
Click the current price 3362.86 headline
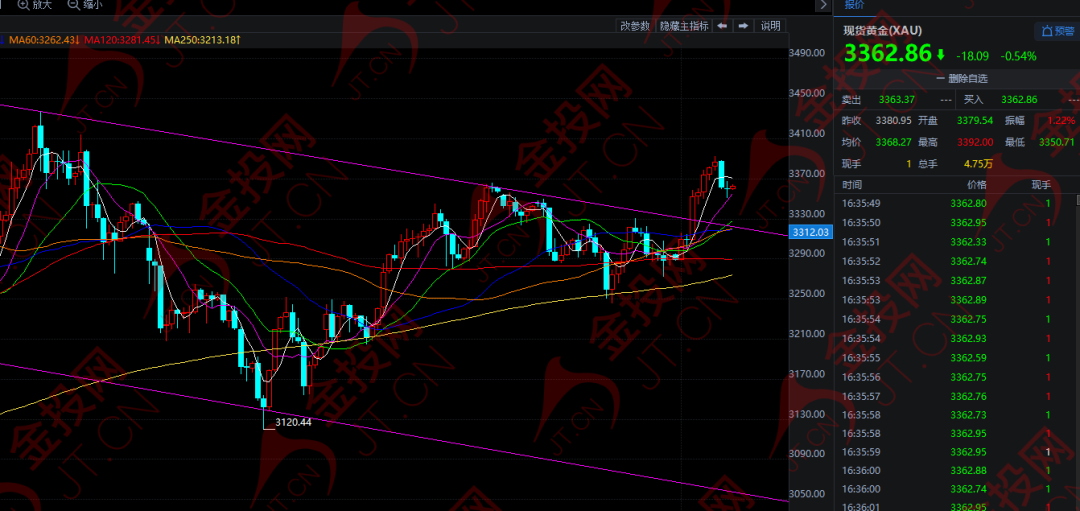click(x=888, y=54)
